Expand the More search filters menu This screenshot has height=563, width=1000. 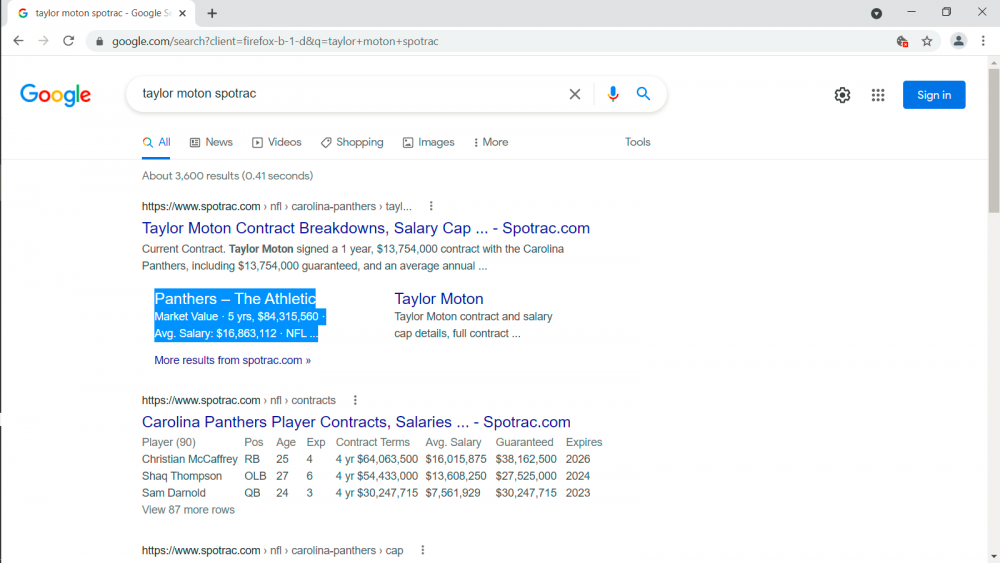point(490,142)
